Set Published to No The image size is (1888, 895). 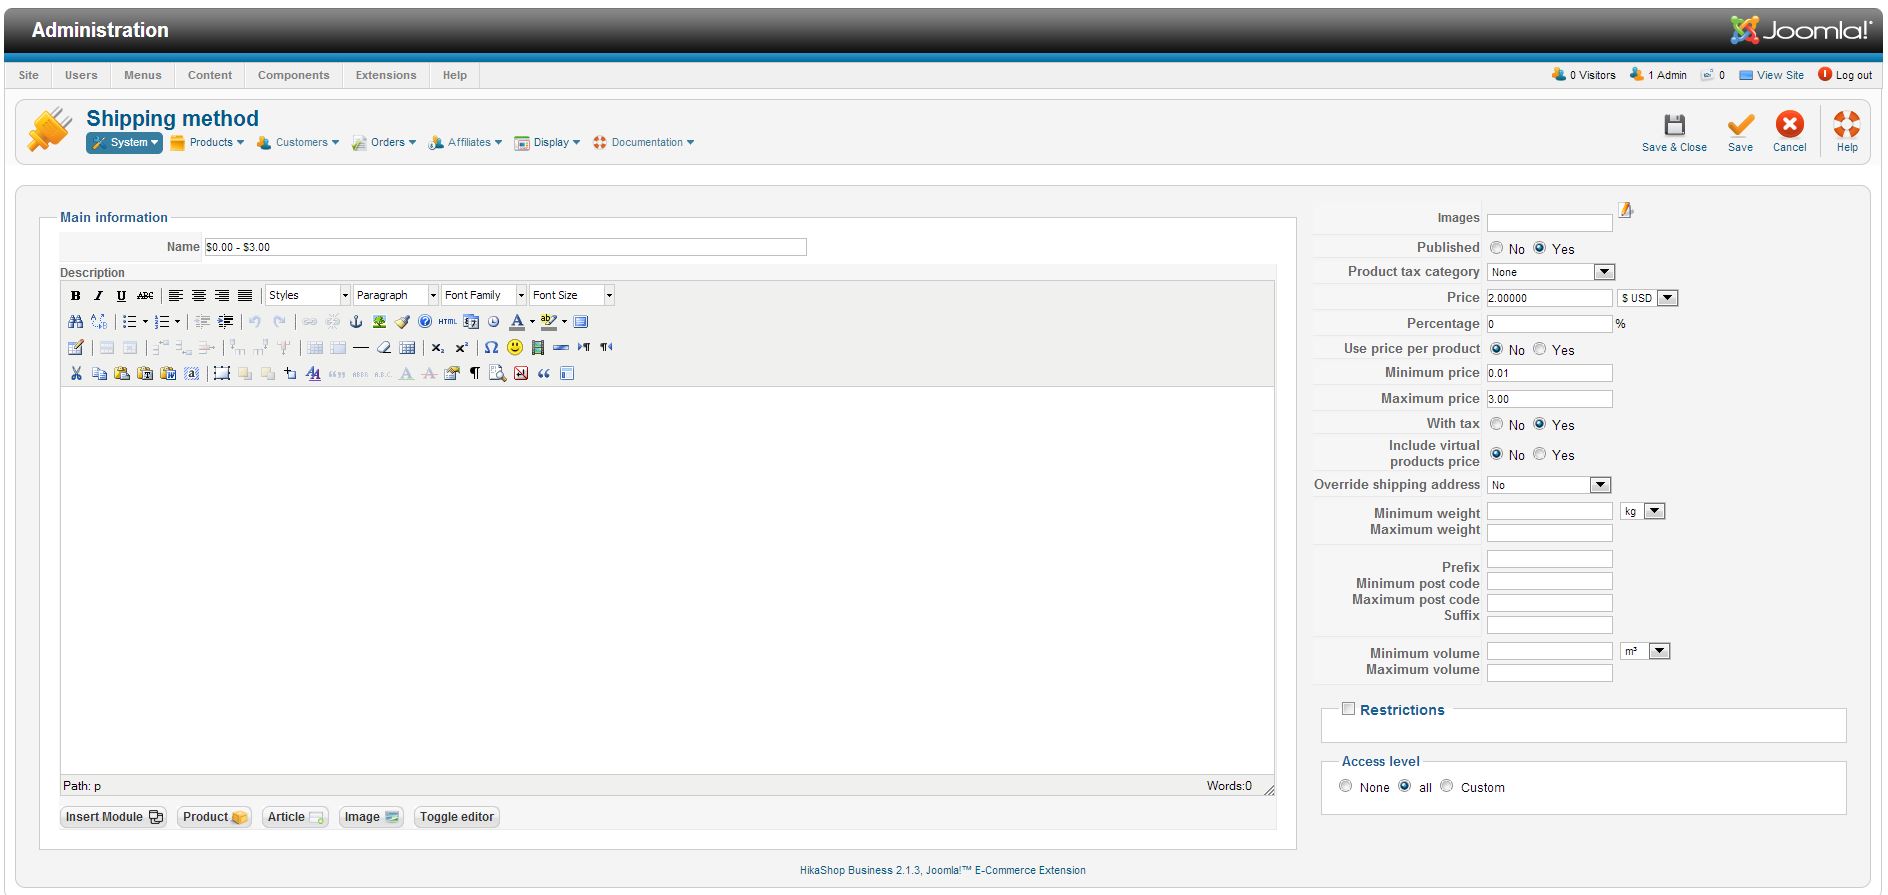pos(1496,248)
